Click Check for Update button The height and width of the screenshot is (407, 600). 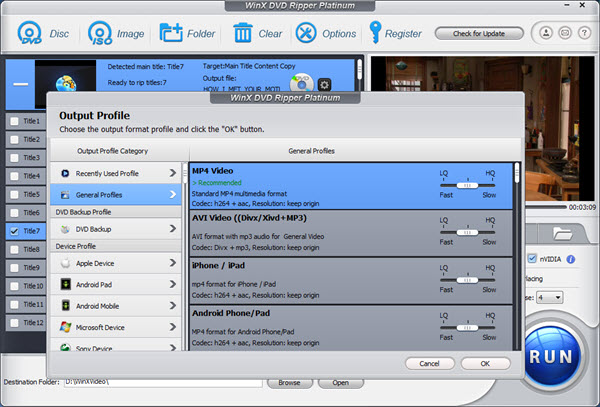479,33
